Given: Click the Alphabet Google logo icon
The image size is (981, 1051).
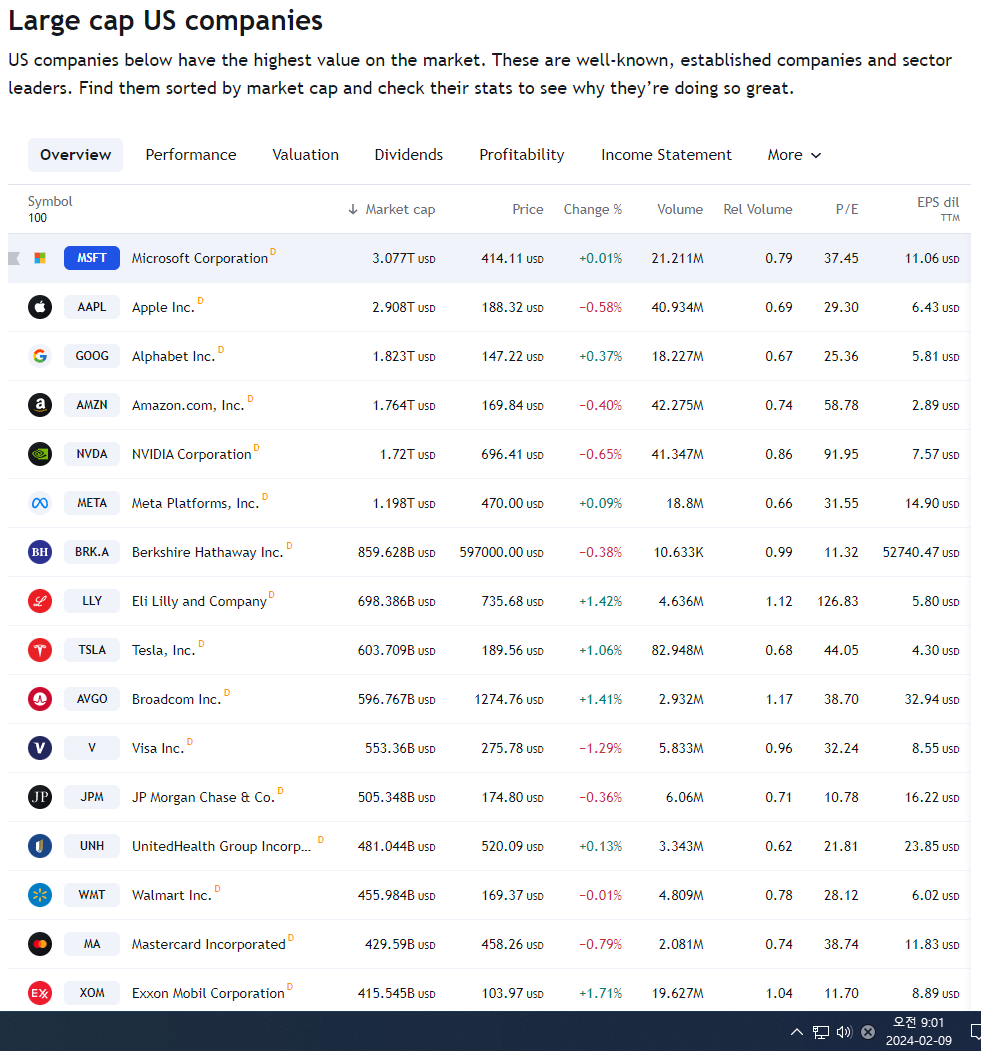Looking at the screenshot, I should point(40,356).
